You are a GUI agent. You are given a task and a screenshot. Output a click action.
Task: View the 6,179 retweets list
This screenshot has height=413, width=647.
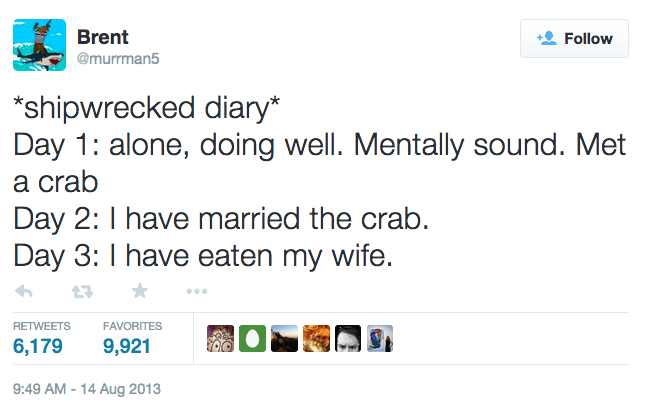pos(38,346)
